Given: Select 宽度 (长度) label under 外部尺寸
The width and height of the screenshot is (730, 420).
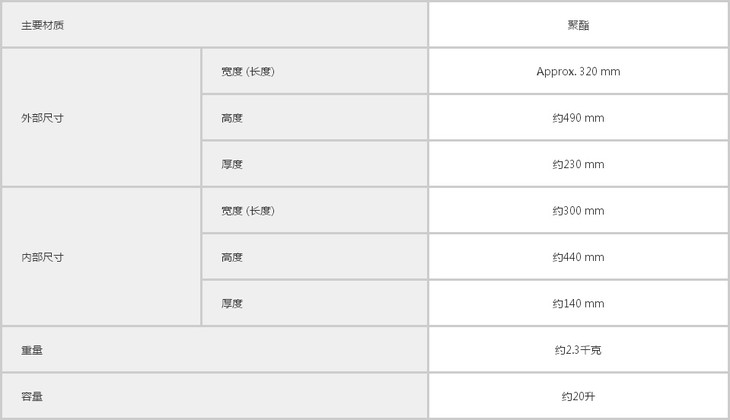Looking at the screenshot, I should 248,72.
